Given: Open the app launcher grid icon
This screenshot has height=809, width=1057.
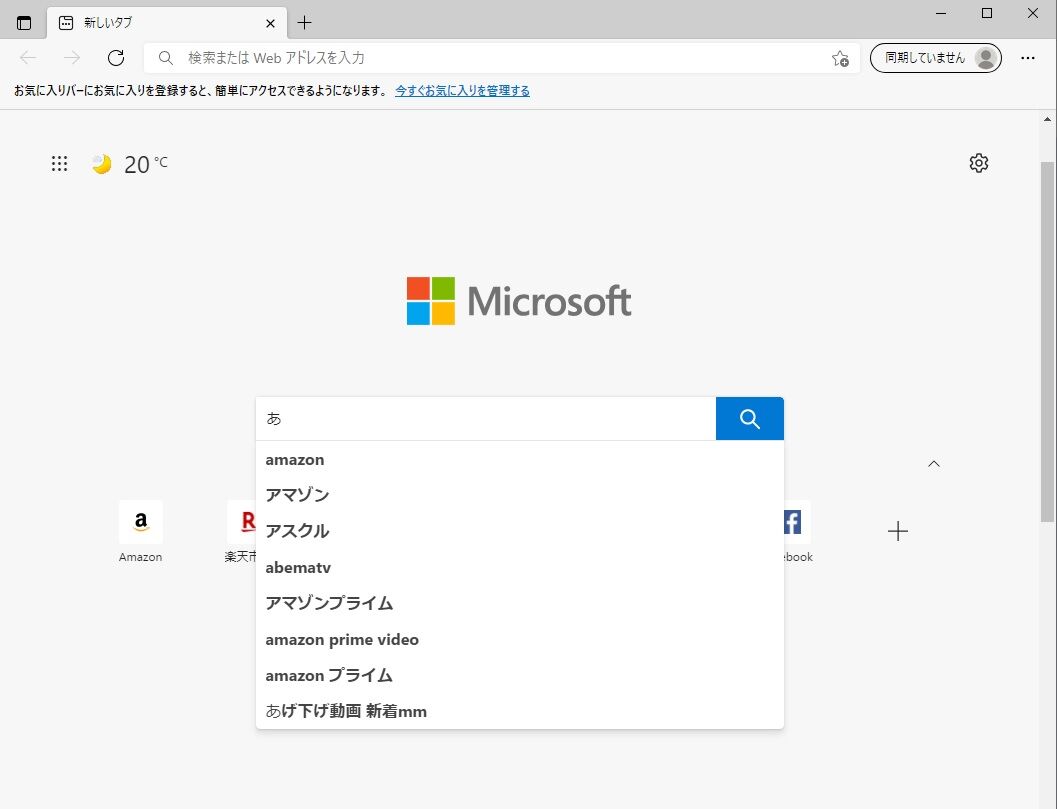Looking at the screenshot, I should (59, 163).
